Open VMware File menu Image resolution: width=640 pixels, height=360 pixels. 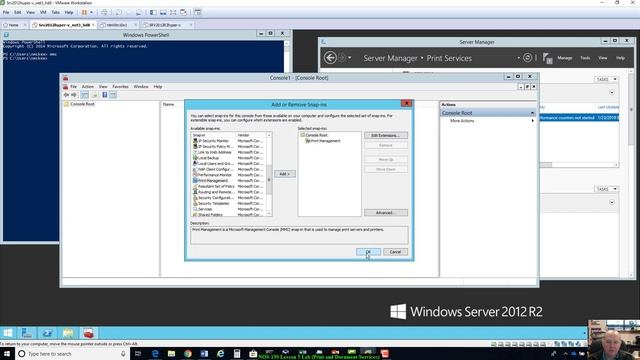click(6, 13)
